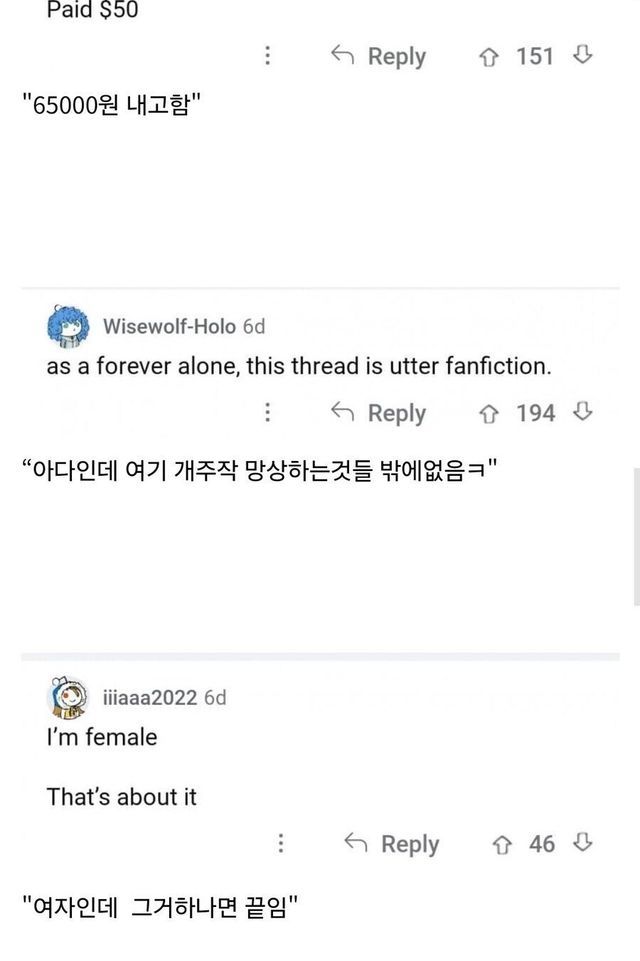Click the reply arrow icon on Wisewolf-Holo's comment

coord(343,413)
